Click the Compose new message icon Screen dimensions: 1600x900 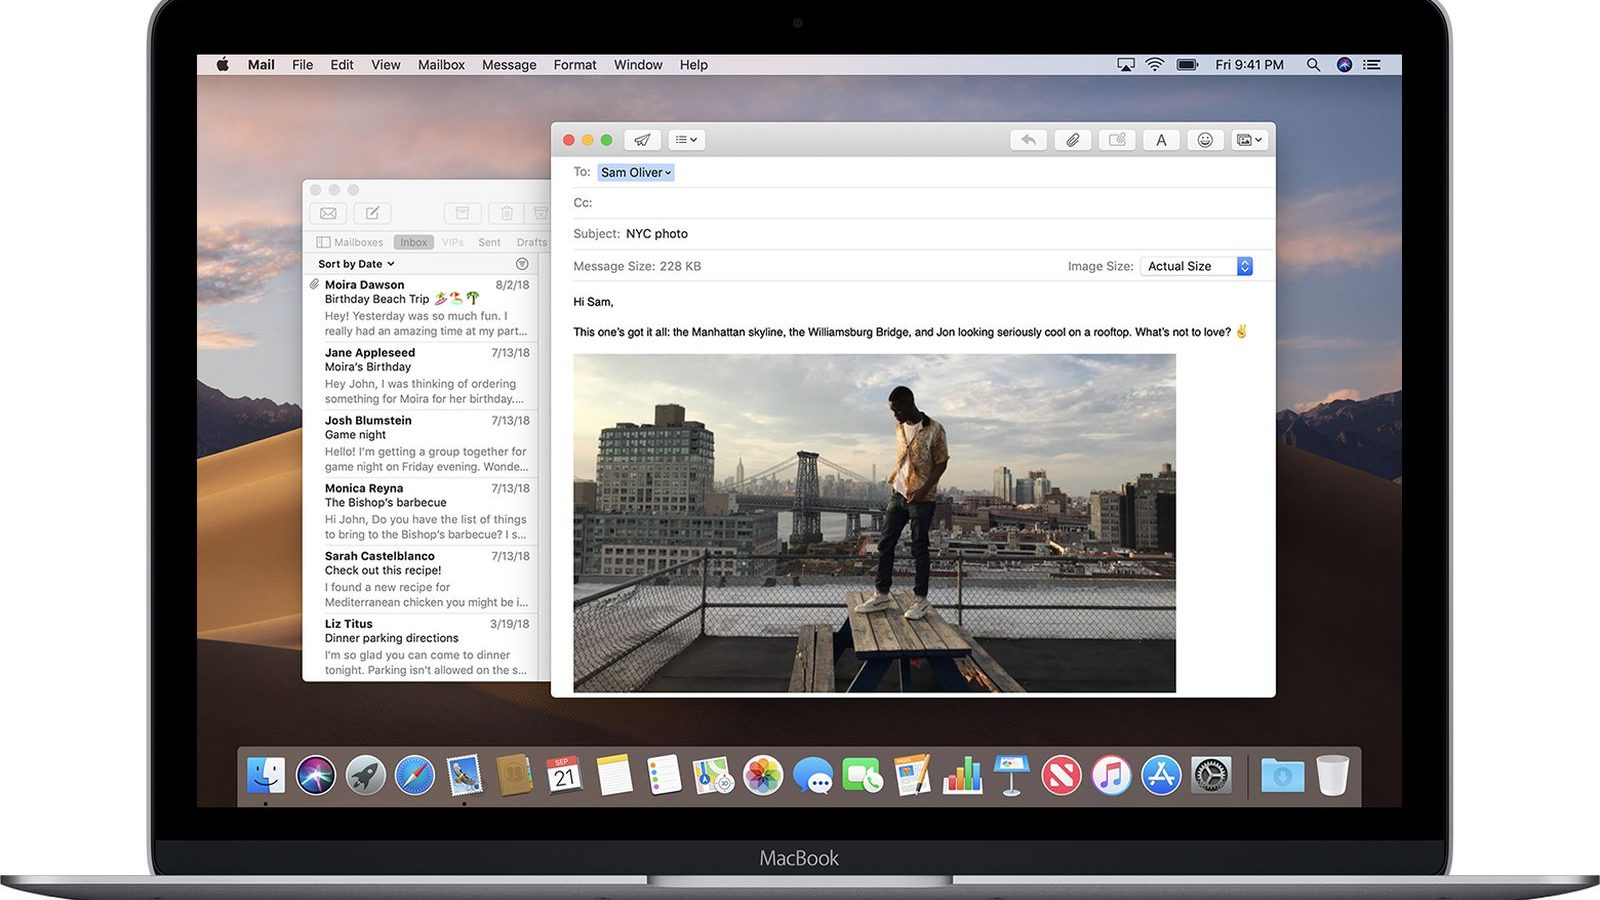coord(371,213)
